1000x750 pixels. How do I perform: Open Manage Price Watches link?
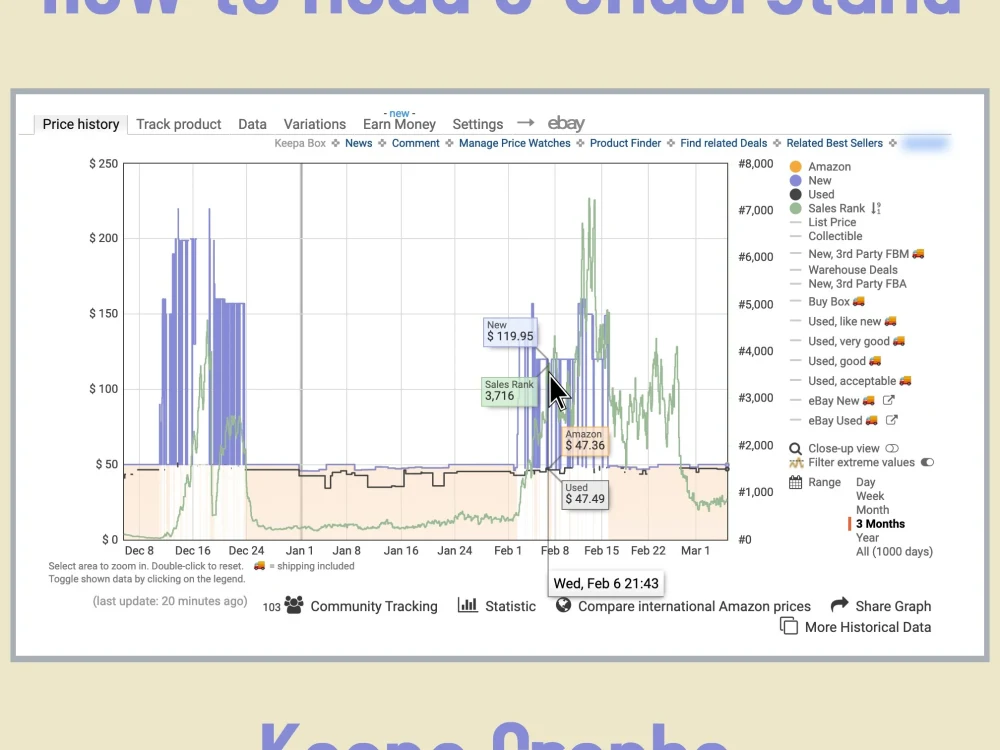(515, 143)
